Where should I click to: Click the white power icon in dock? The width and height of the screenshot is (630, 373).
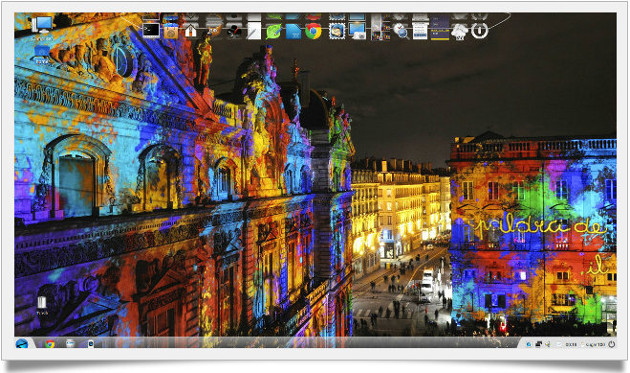coord(479,31)
